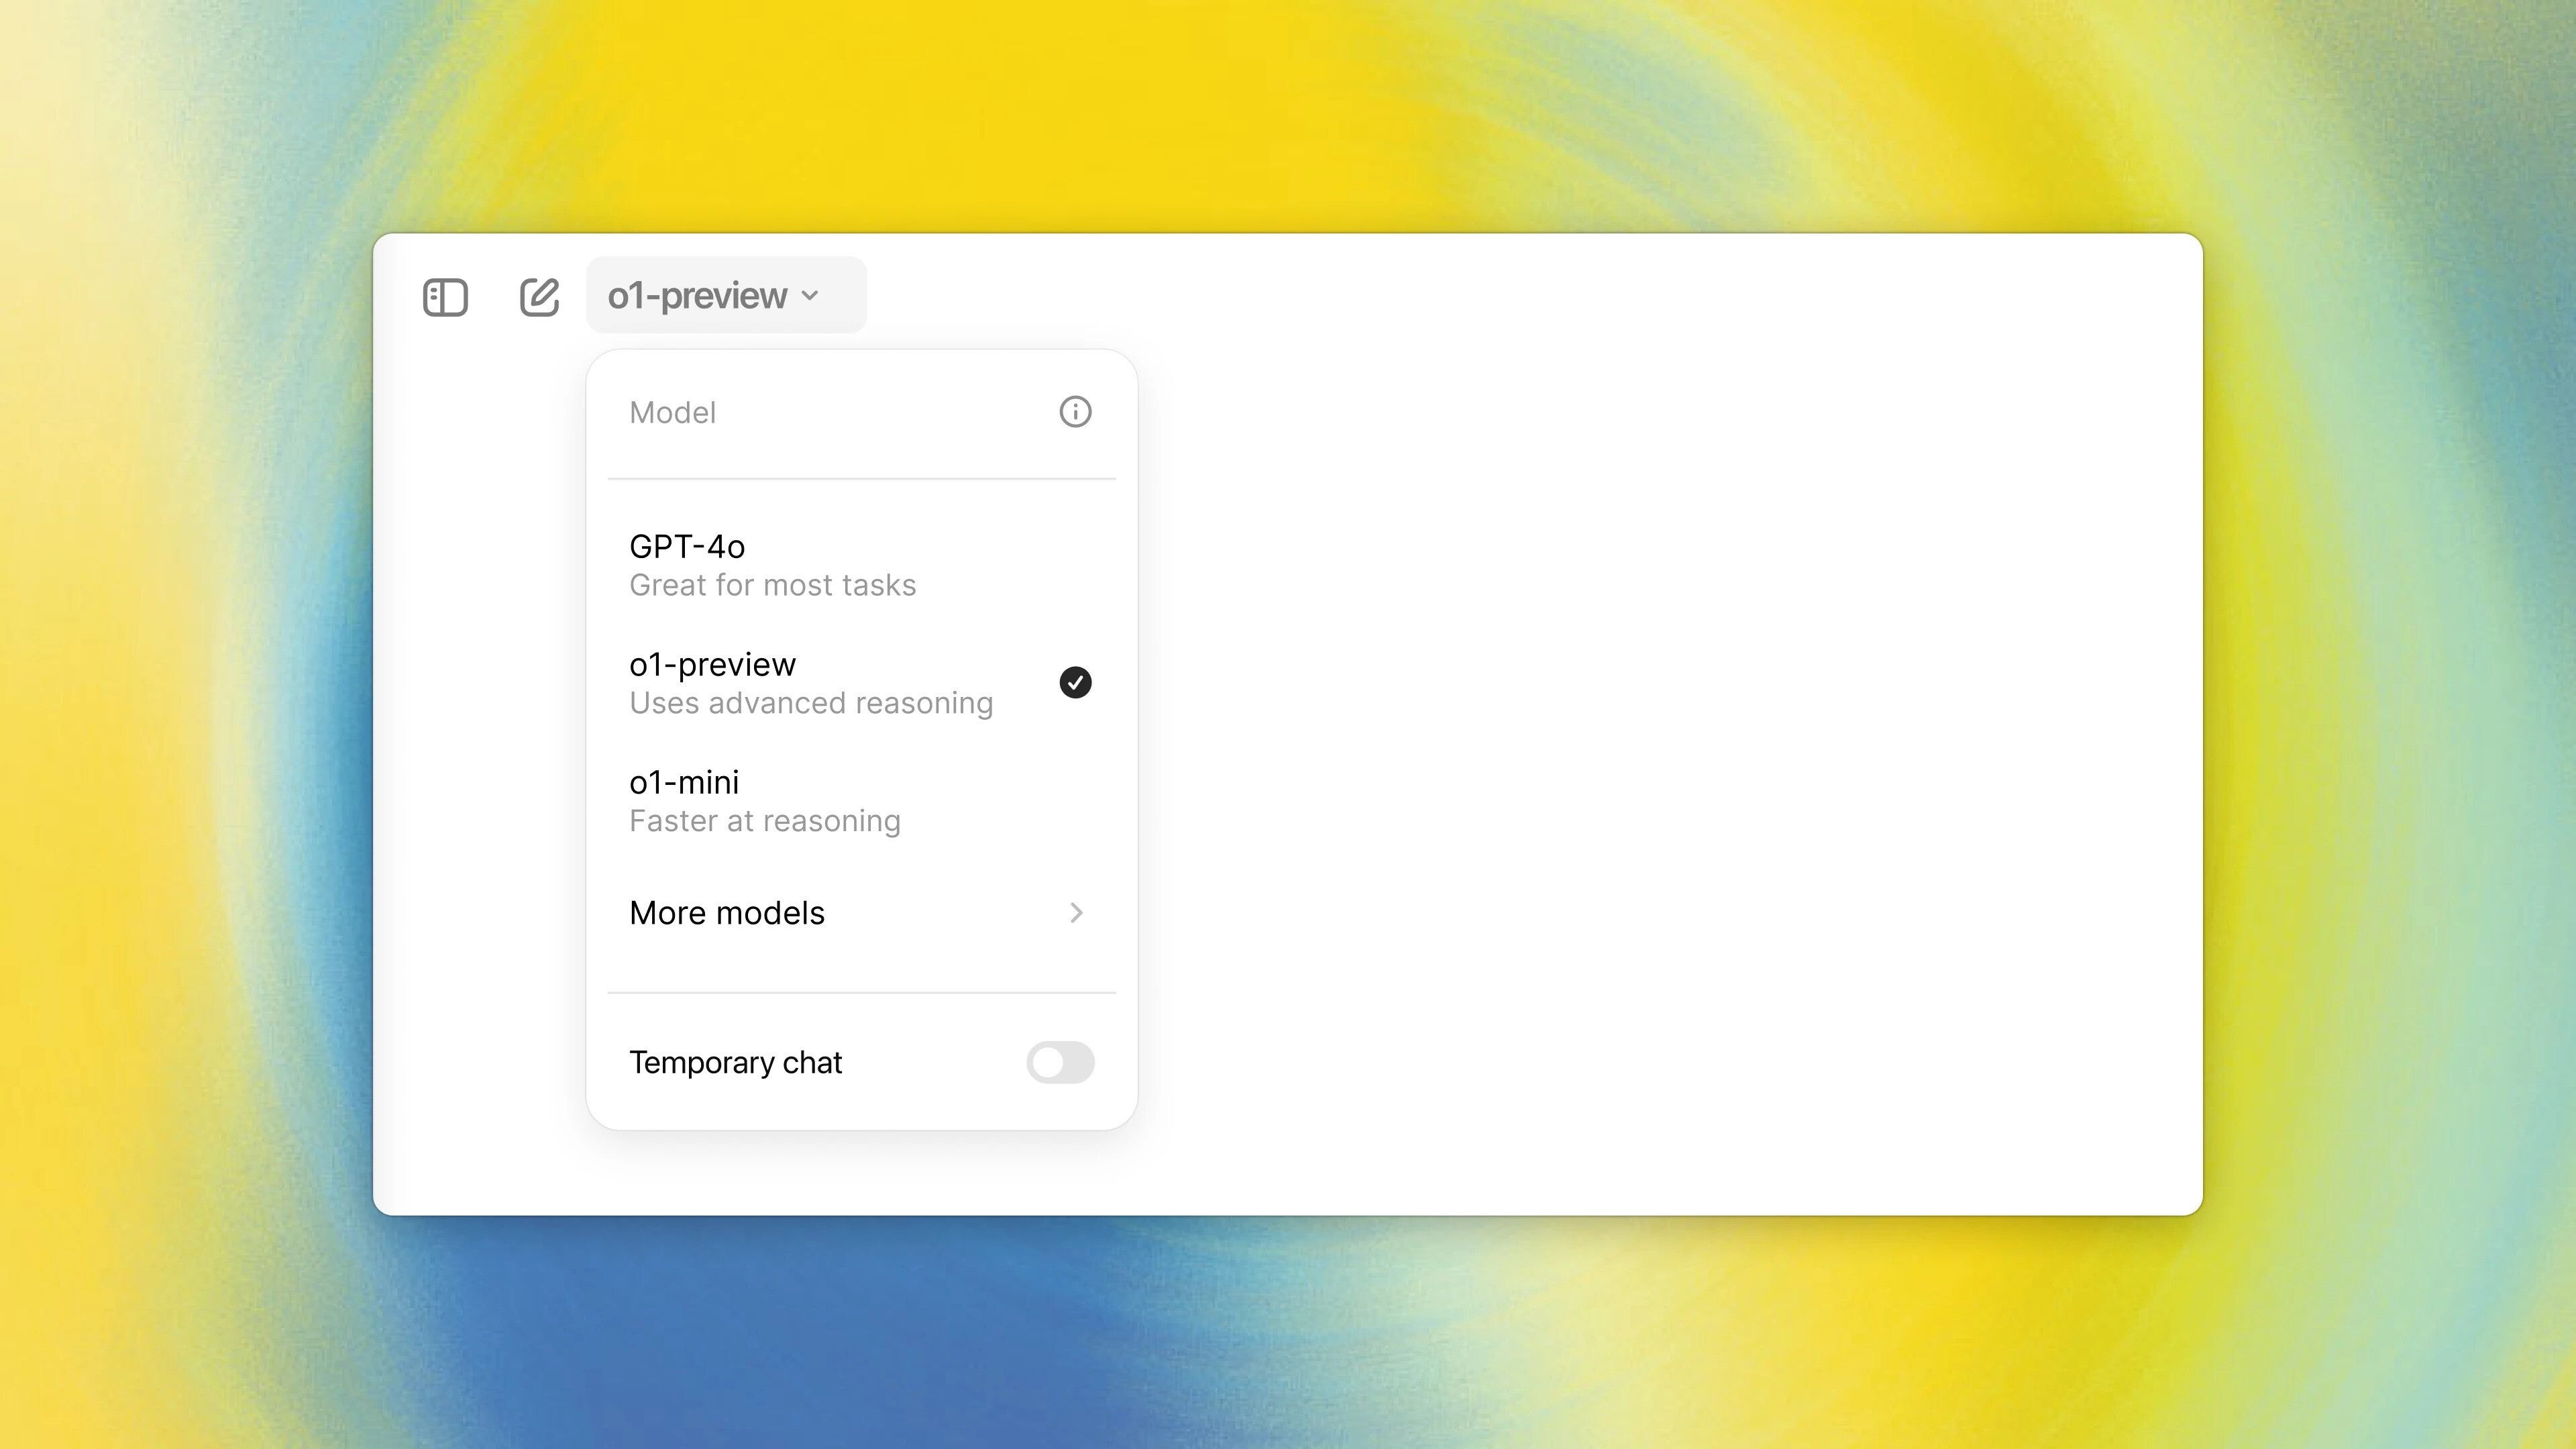Expand the model selector menu
This screenshot has width=2576, height=1449.
click(714, 295)
